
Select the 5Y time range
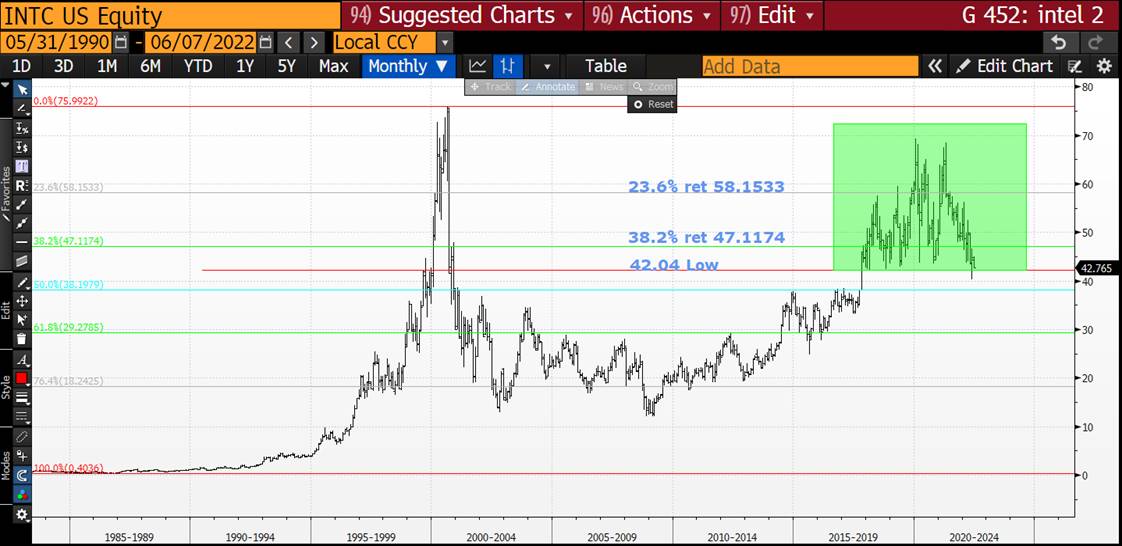coord(286,66)
